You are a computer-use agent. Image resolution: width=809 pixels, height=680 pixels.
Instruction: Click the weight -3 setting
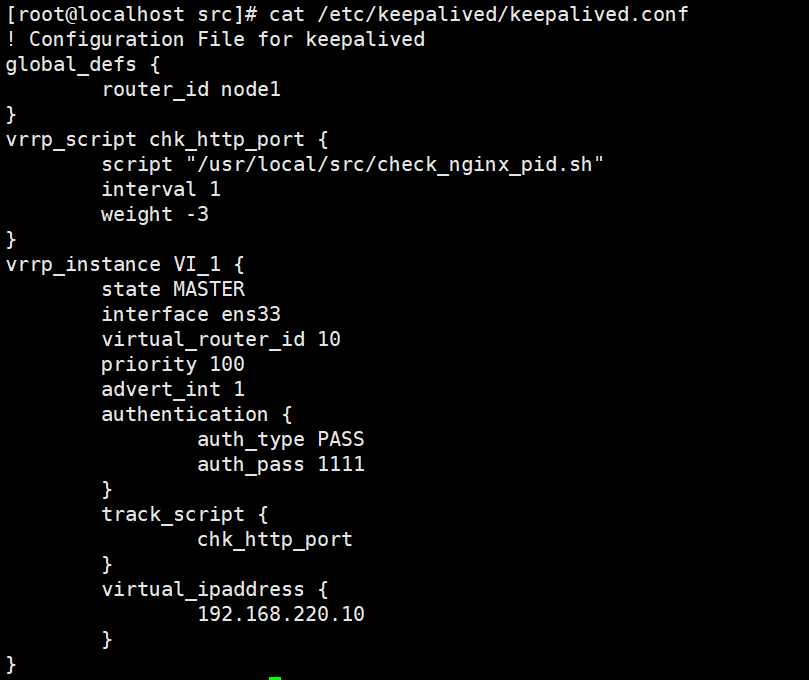click(x=155, y=215)
